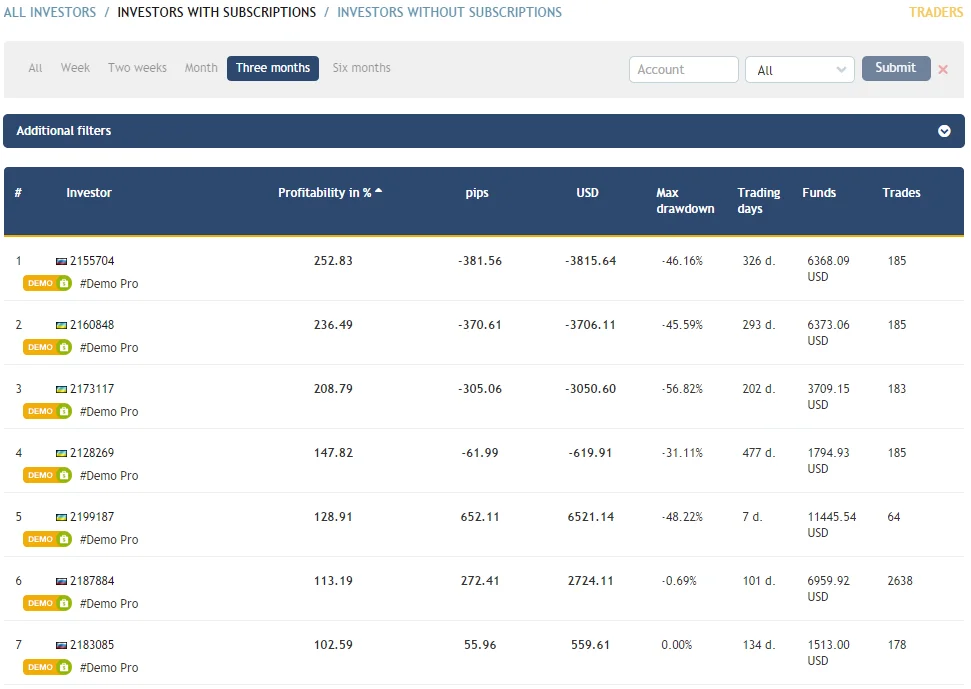Click pips value 272.41
The width and height of the screenshot is (971, 689).
pyautogui.click(x=480, y=581)
